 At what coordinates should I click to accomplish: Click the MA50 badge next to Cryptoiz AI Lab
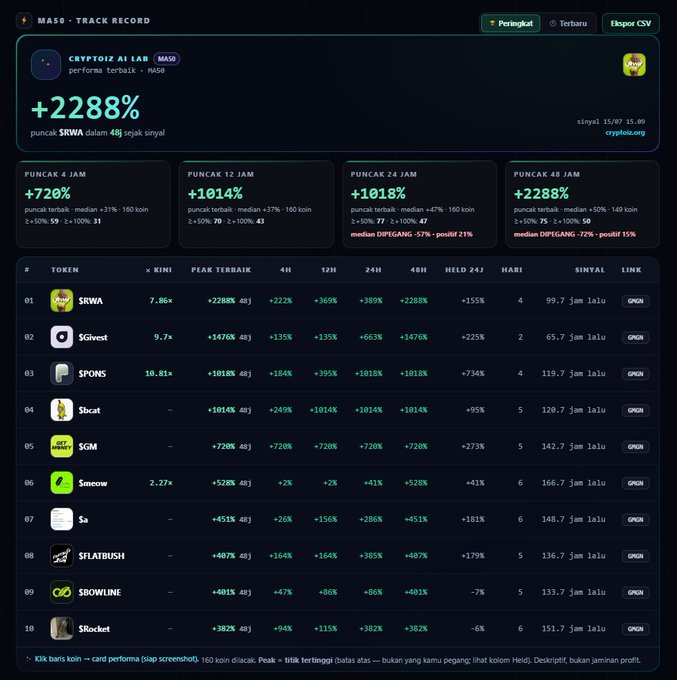click(167, 59)
